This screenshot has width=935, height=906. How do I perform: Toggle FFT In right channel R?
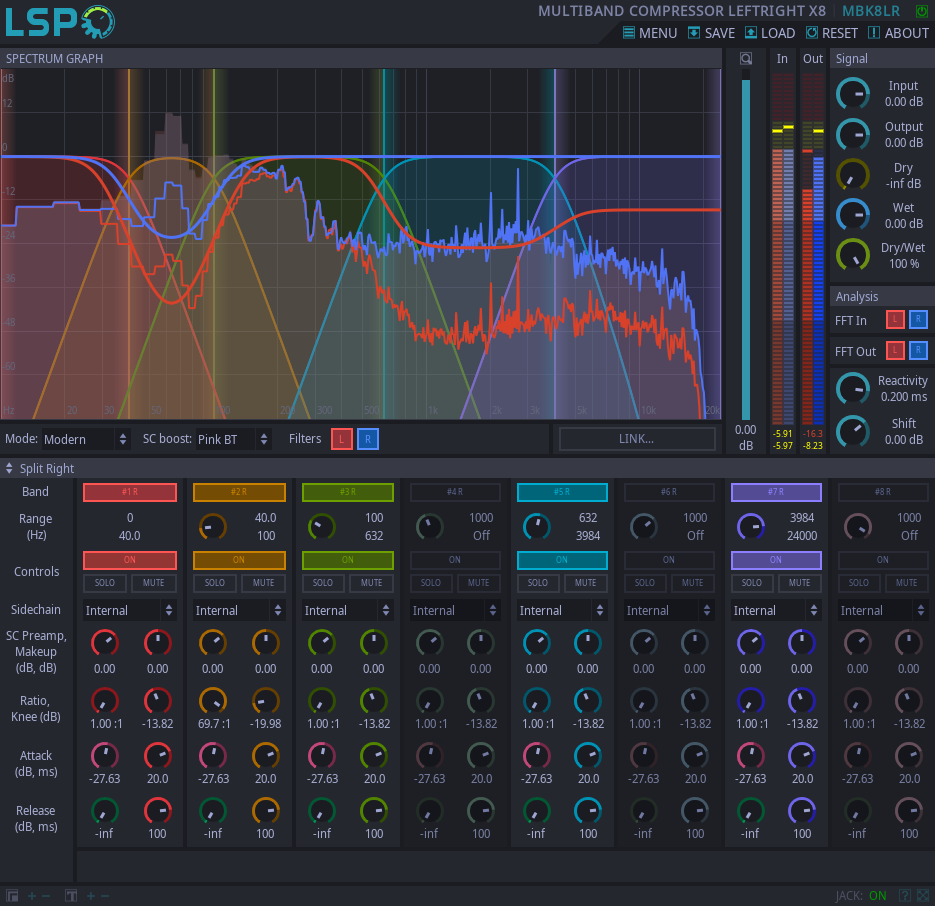[x=918, y=320]
